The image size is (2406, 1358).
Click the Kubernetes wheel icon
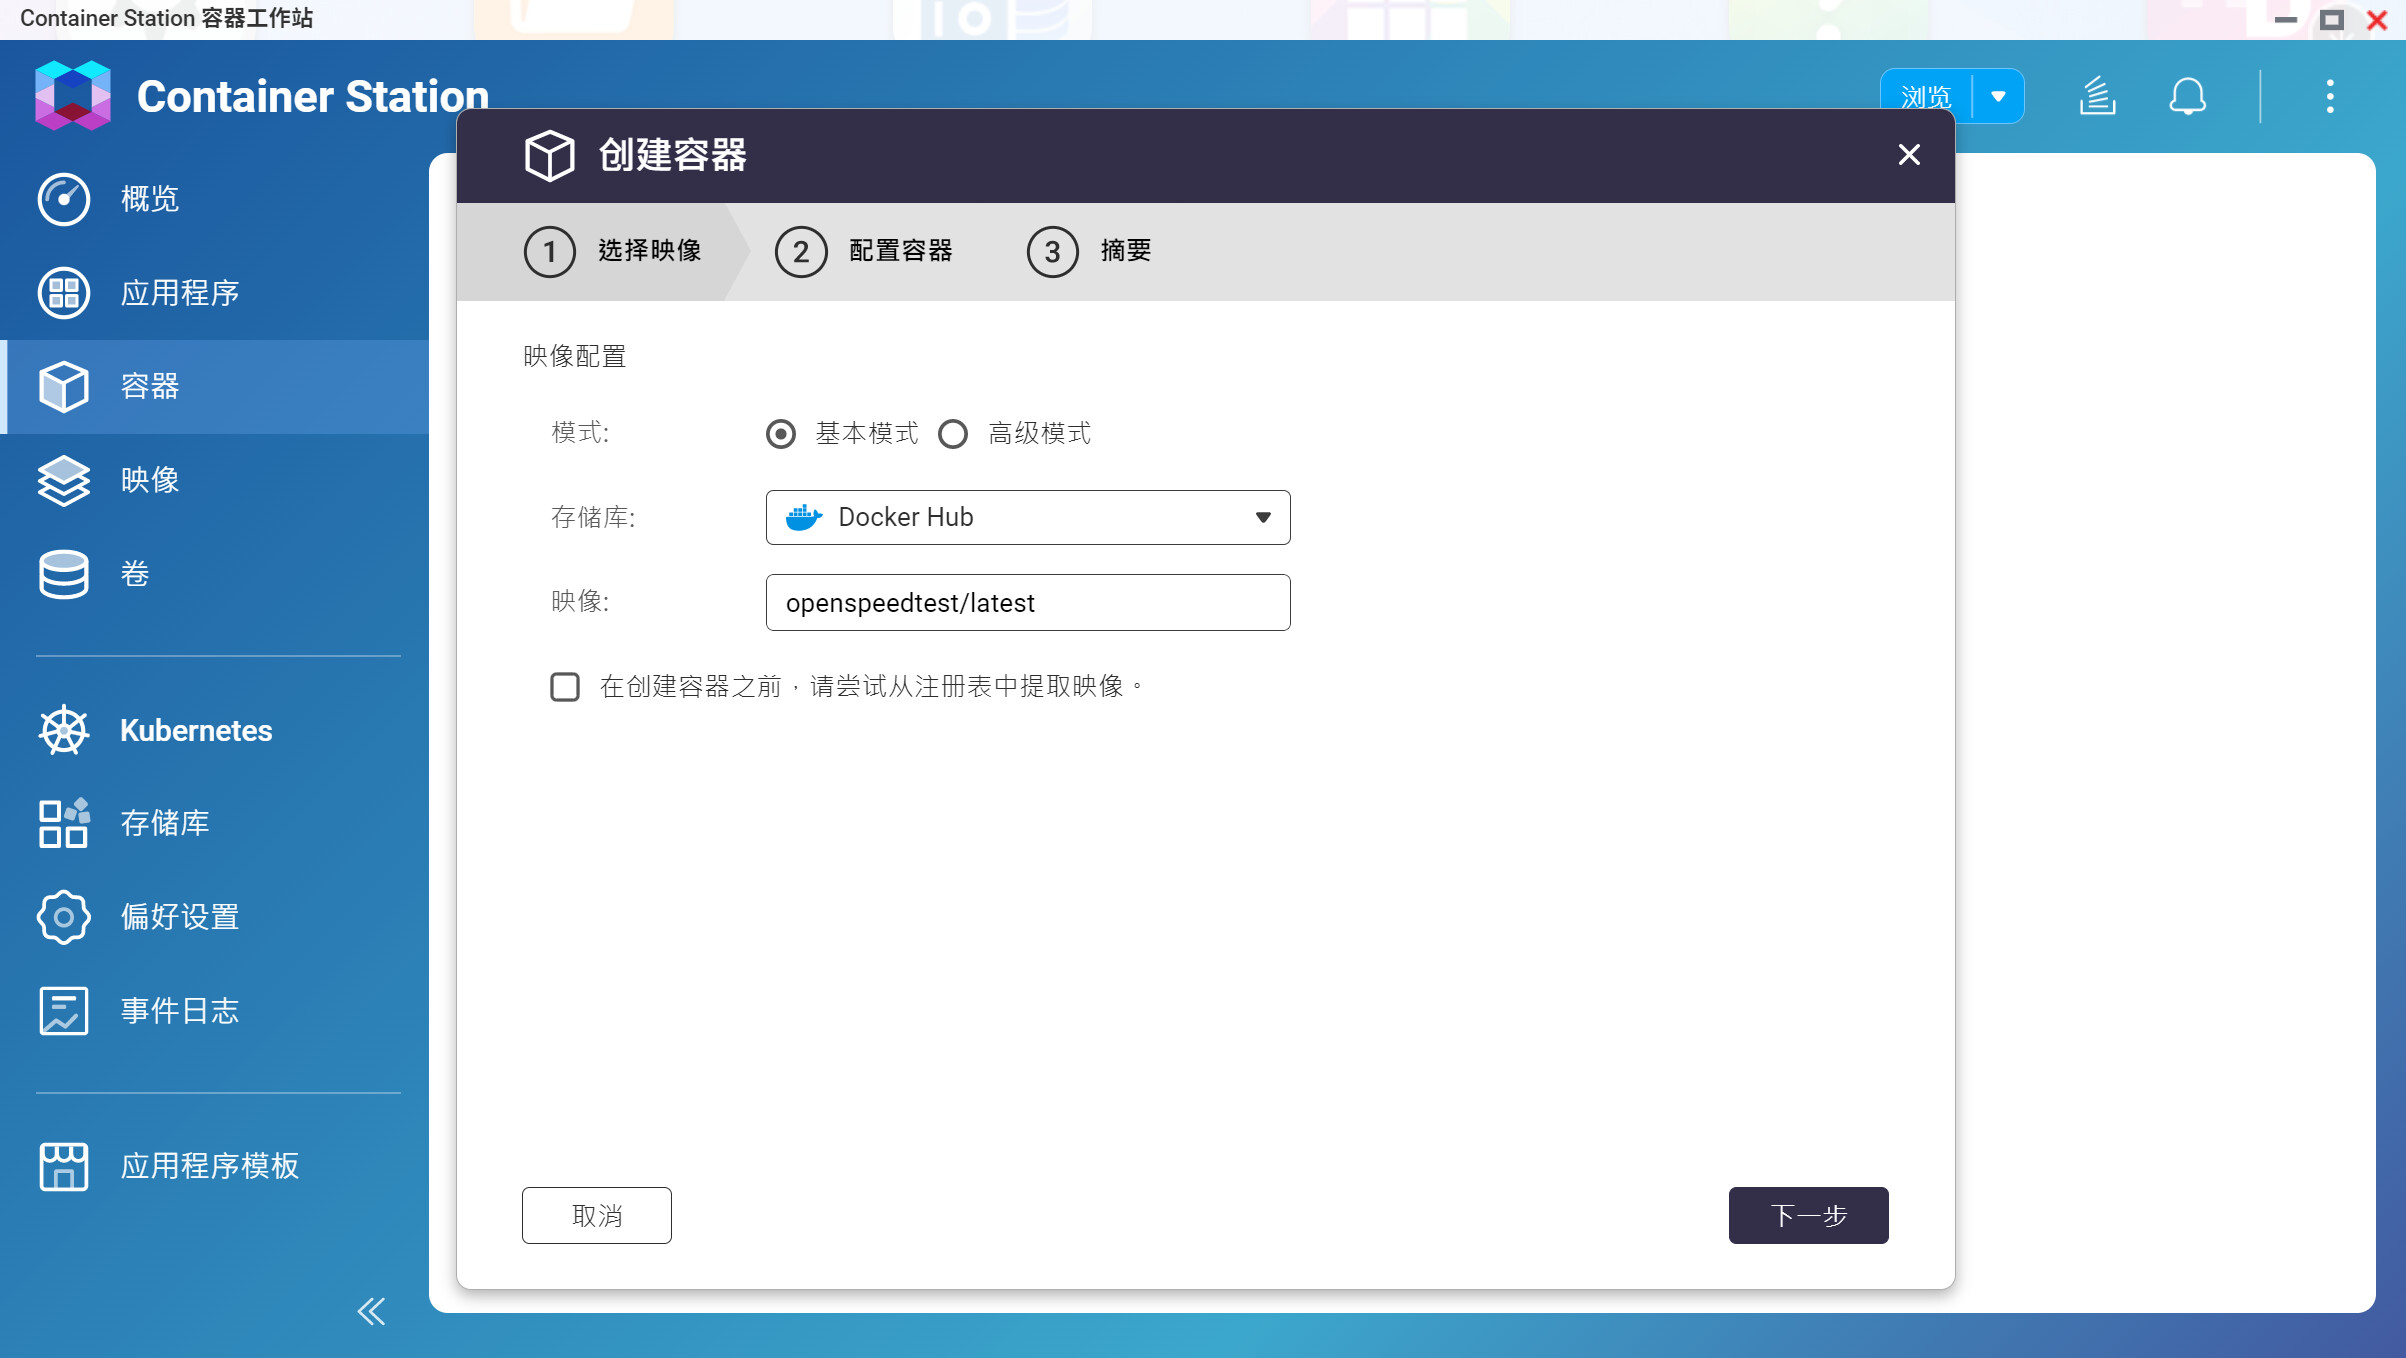click(x=64, y=730)
